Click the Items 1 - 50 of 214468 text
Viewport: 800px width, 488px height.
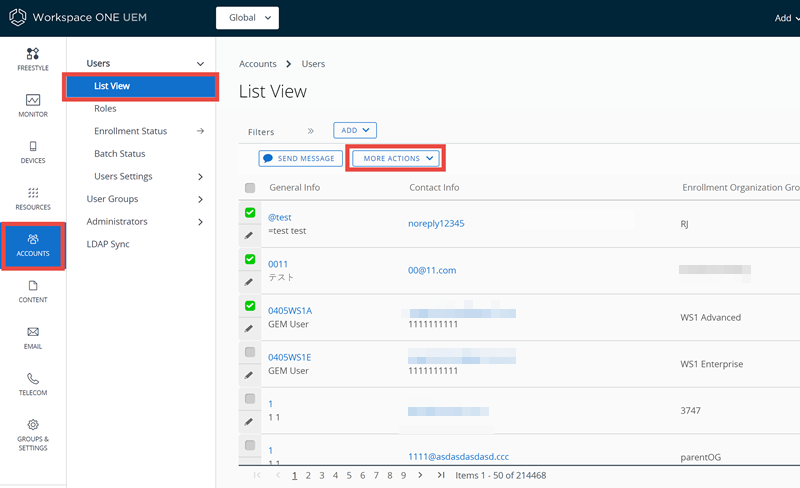pyautogui.click(x=501, y=475)
